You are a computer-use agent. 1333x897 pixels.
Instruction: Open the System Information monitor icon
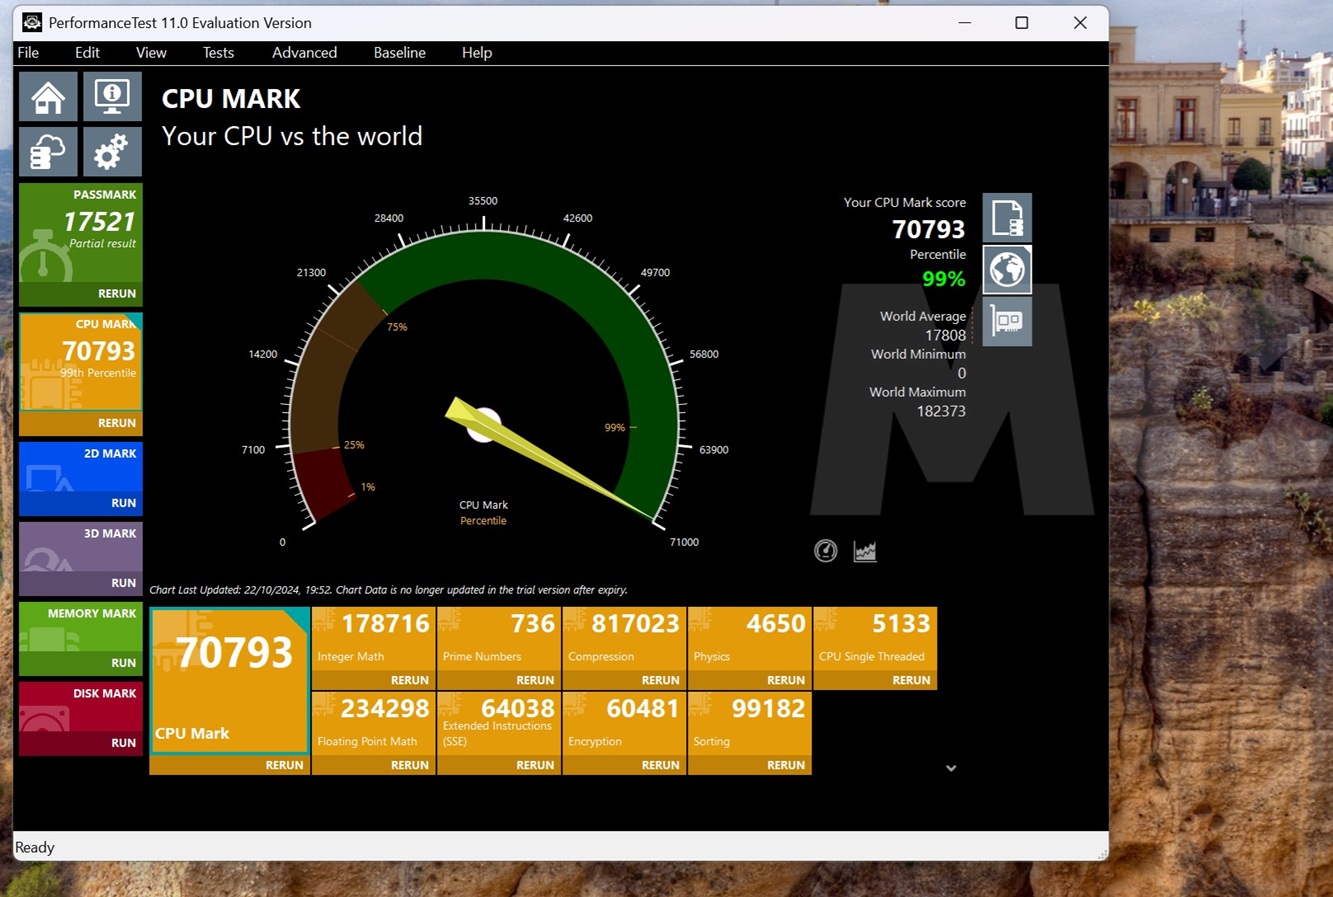(x=112, y=97)
